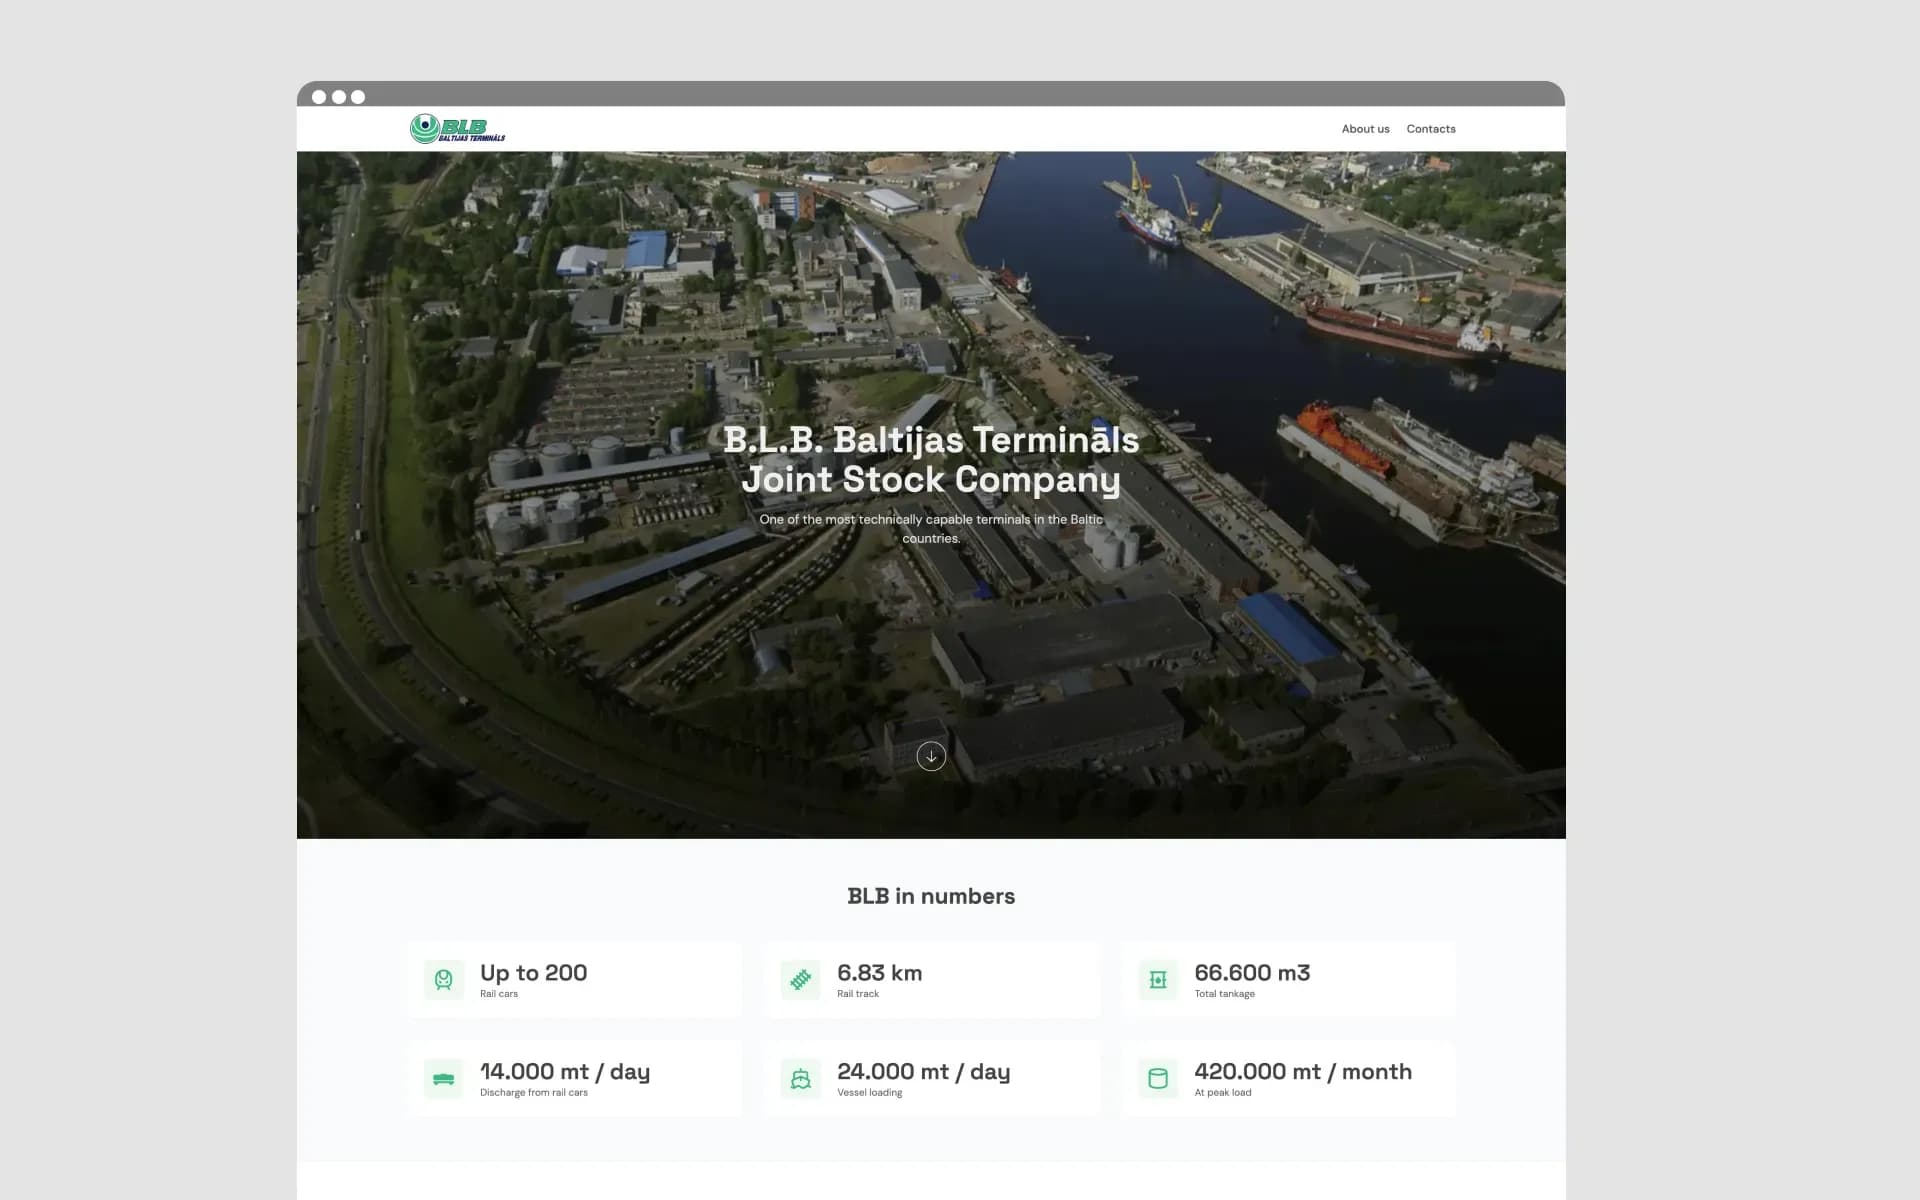
Task: Click the 'BLB in numbers' heading
Action: coord(931,896)
